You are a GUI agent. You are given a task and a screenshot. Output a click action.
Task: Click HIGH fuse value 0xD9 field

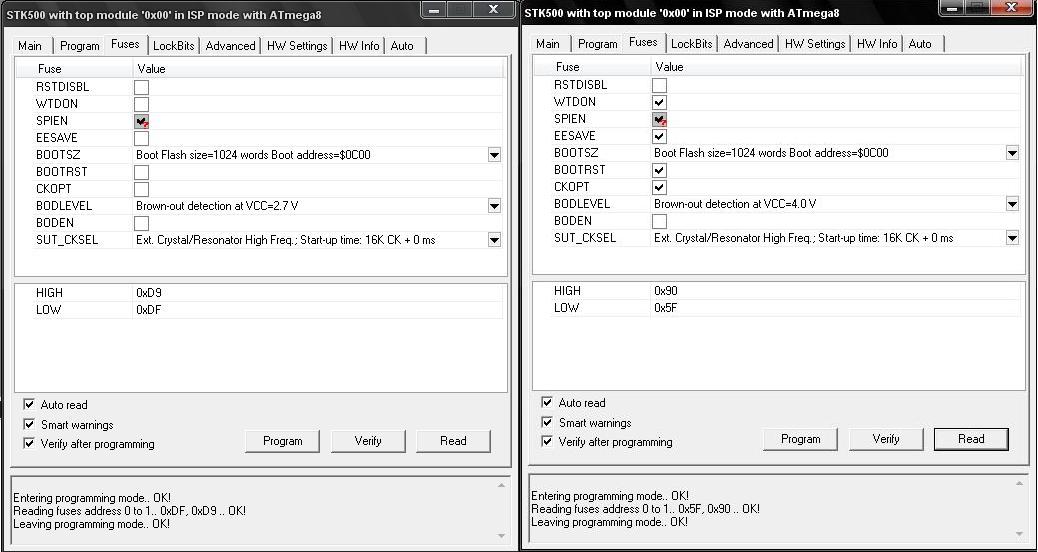click(x=318, y=293)
